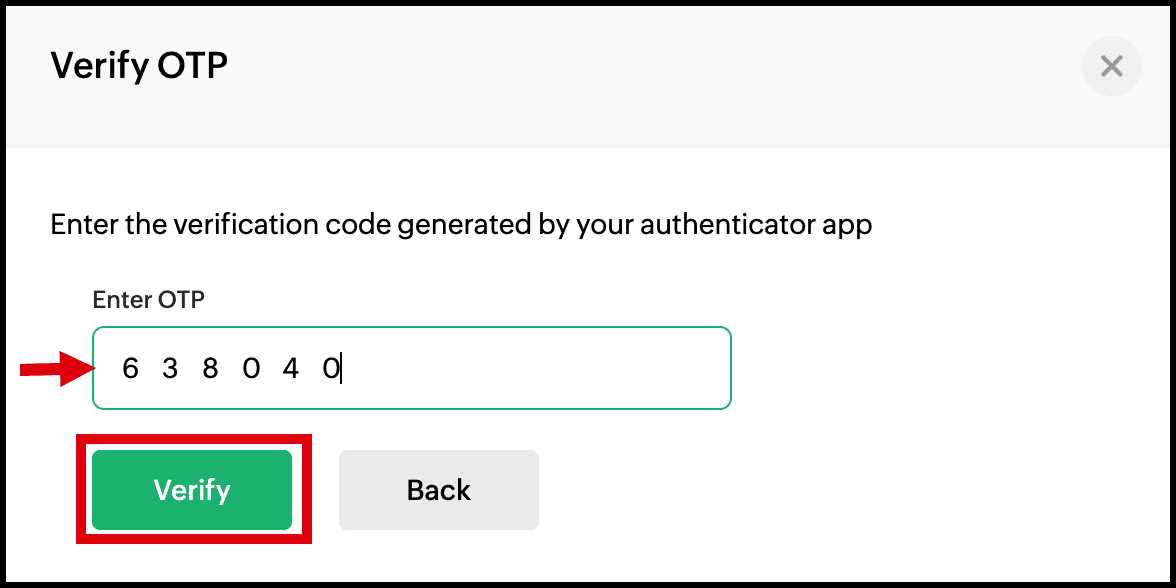
Task: Click the gray dialog header bar
Action: point(588,73)
